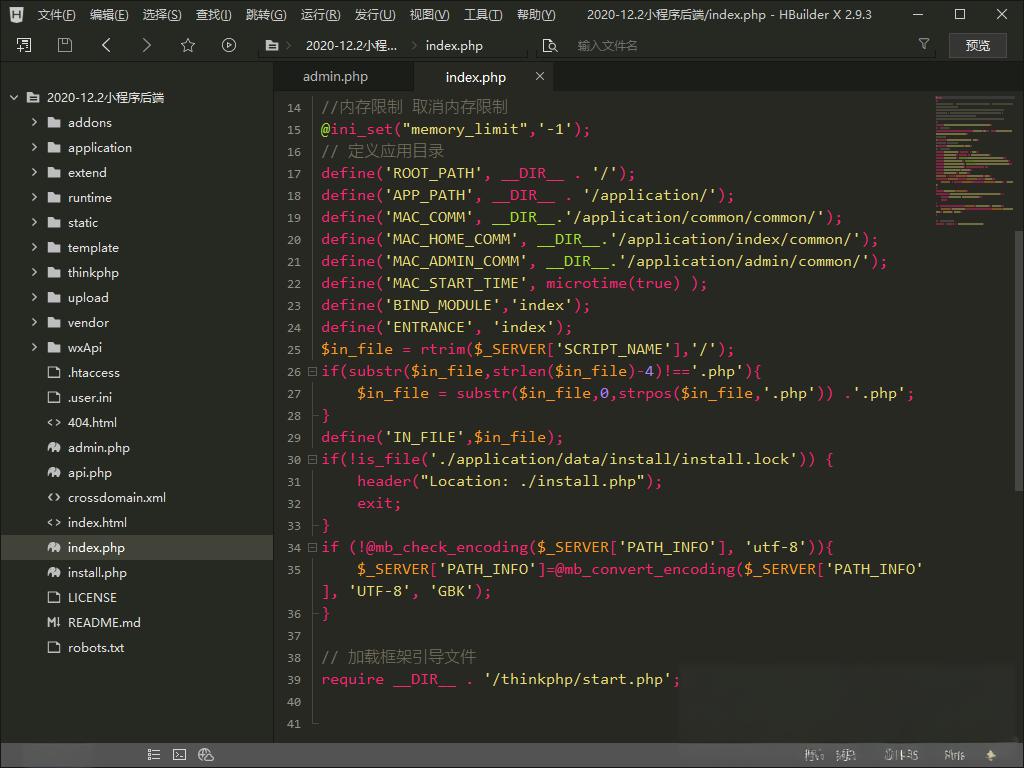
Task: Click the install.php file icon in tree
Action: [x=54, y=572]
